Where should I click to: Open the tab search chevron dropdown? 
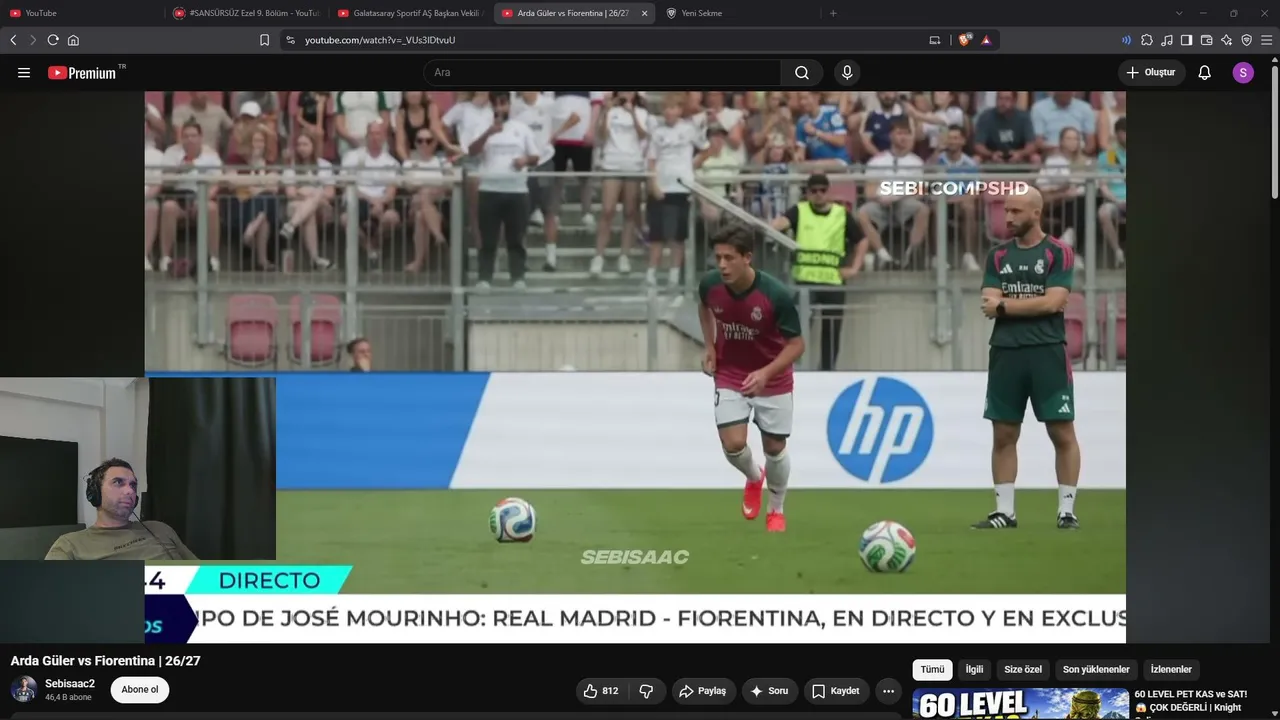[1179, 13]
